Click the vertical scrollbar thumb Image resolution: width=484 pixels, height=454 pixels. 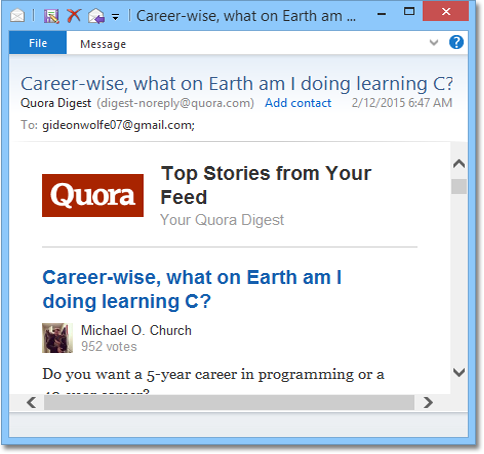pos(459,186)
